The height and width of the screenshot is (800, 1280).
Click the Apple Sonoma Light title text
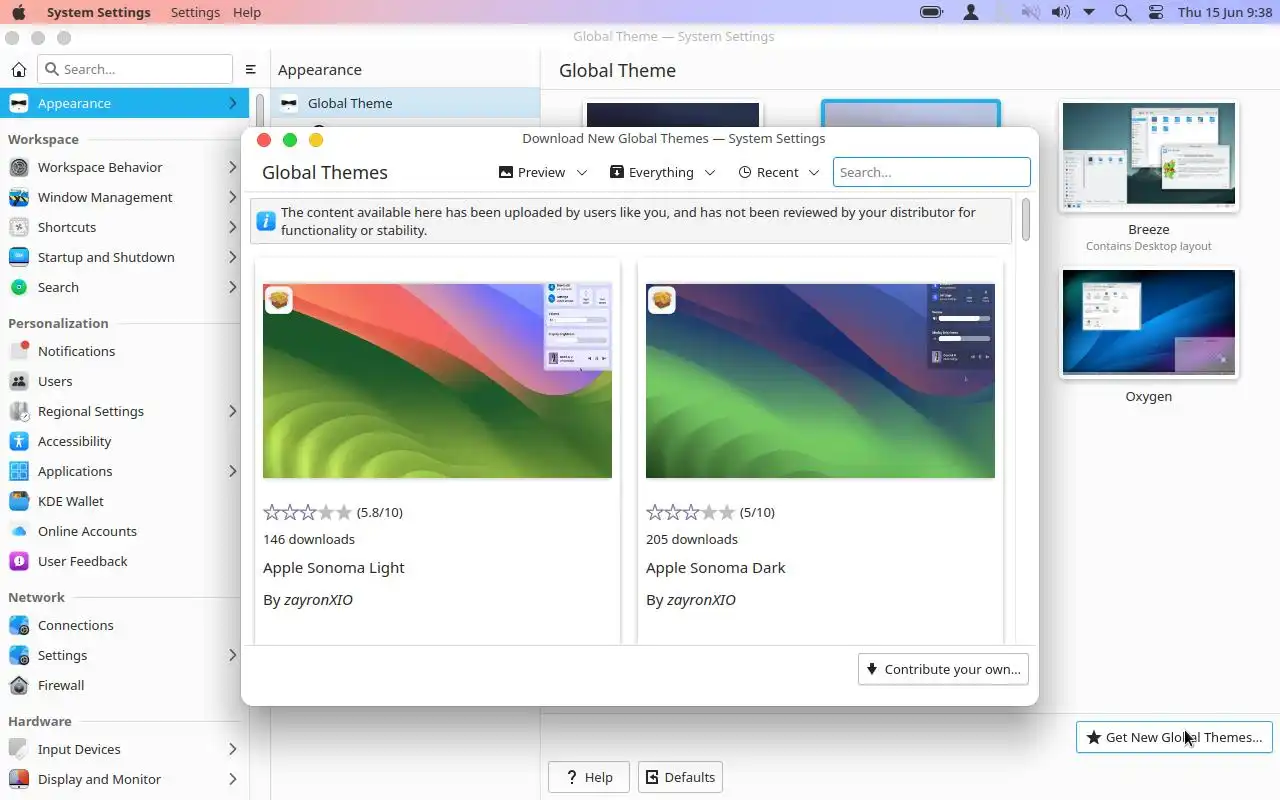[334, 567]
